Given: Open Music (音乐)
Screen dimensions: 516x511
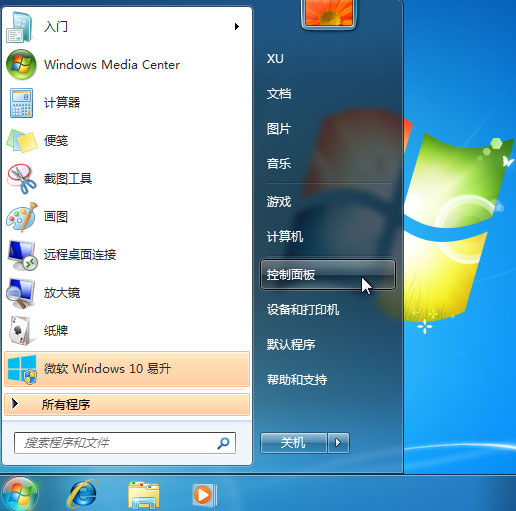Looking at the screenshot, I should click(279, 164).
